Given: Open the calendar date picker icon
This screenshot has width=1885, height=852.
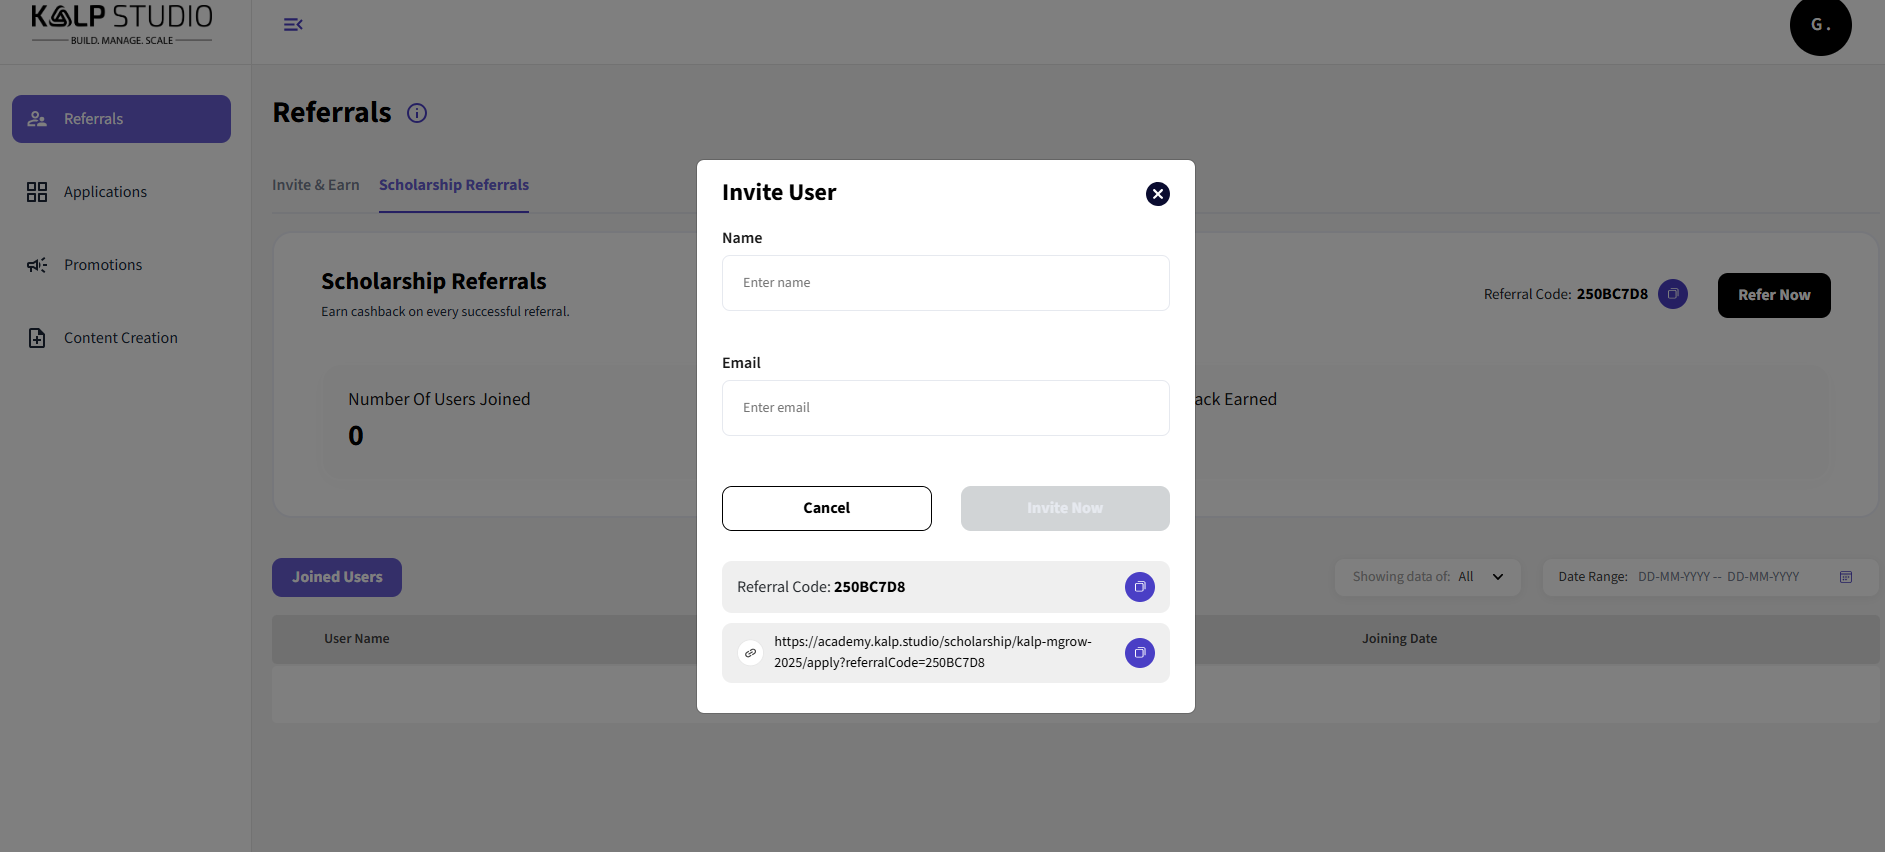Looking at the screenshot, I should coord(1845,577).
